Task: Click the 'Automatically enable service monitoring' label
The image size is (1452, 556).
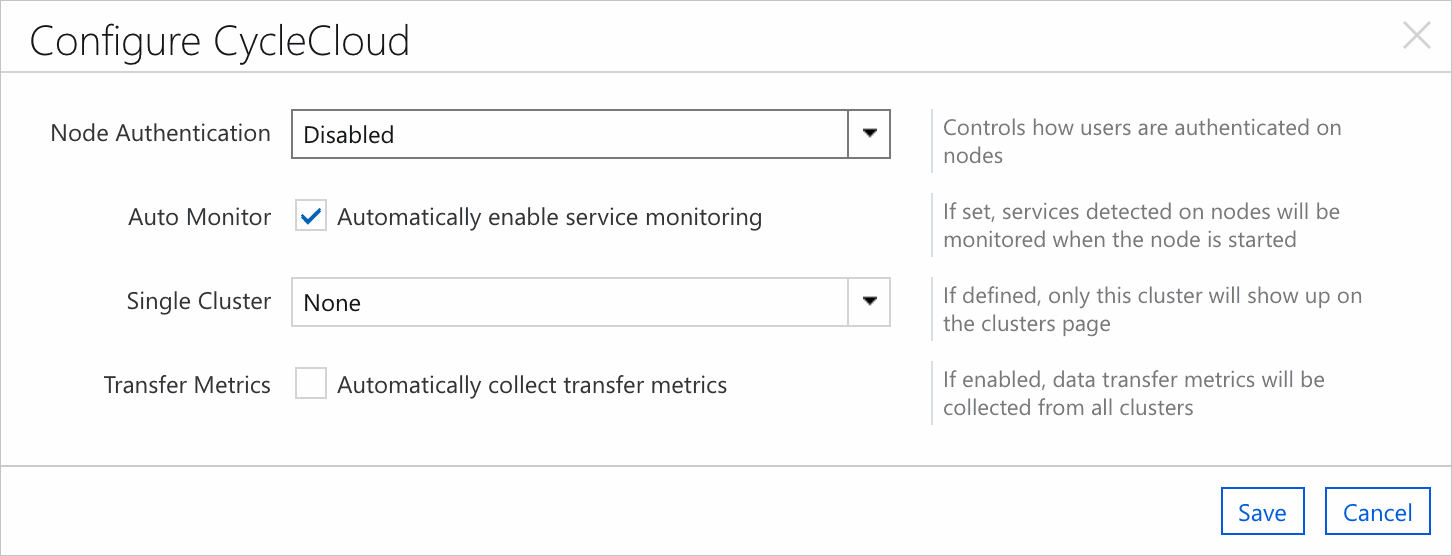Action: coord(549,217)
